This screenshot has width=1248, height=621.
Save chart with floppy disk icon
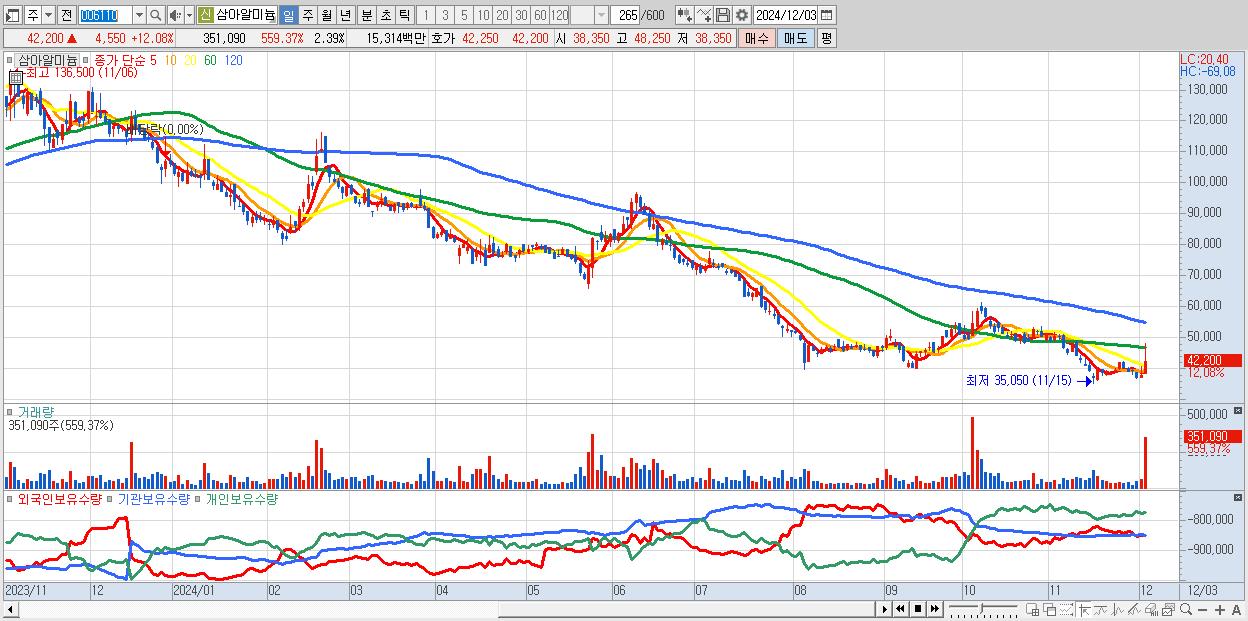tap(722, 15)
